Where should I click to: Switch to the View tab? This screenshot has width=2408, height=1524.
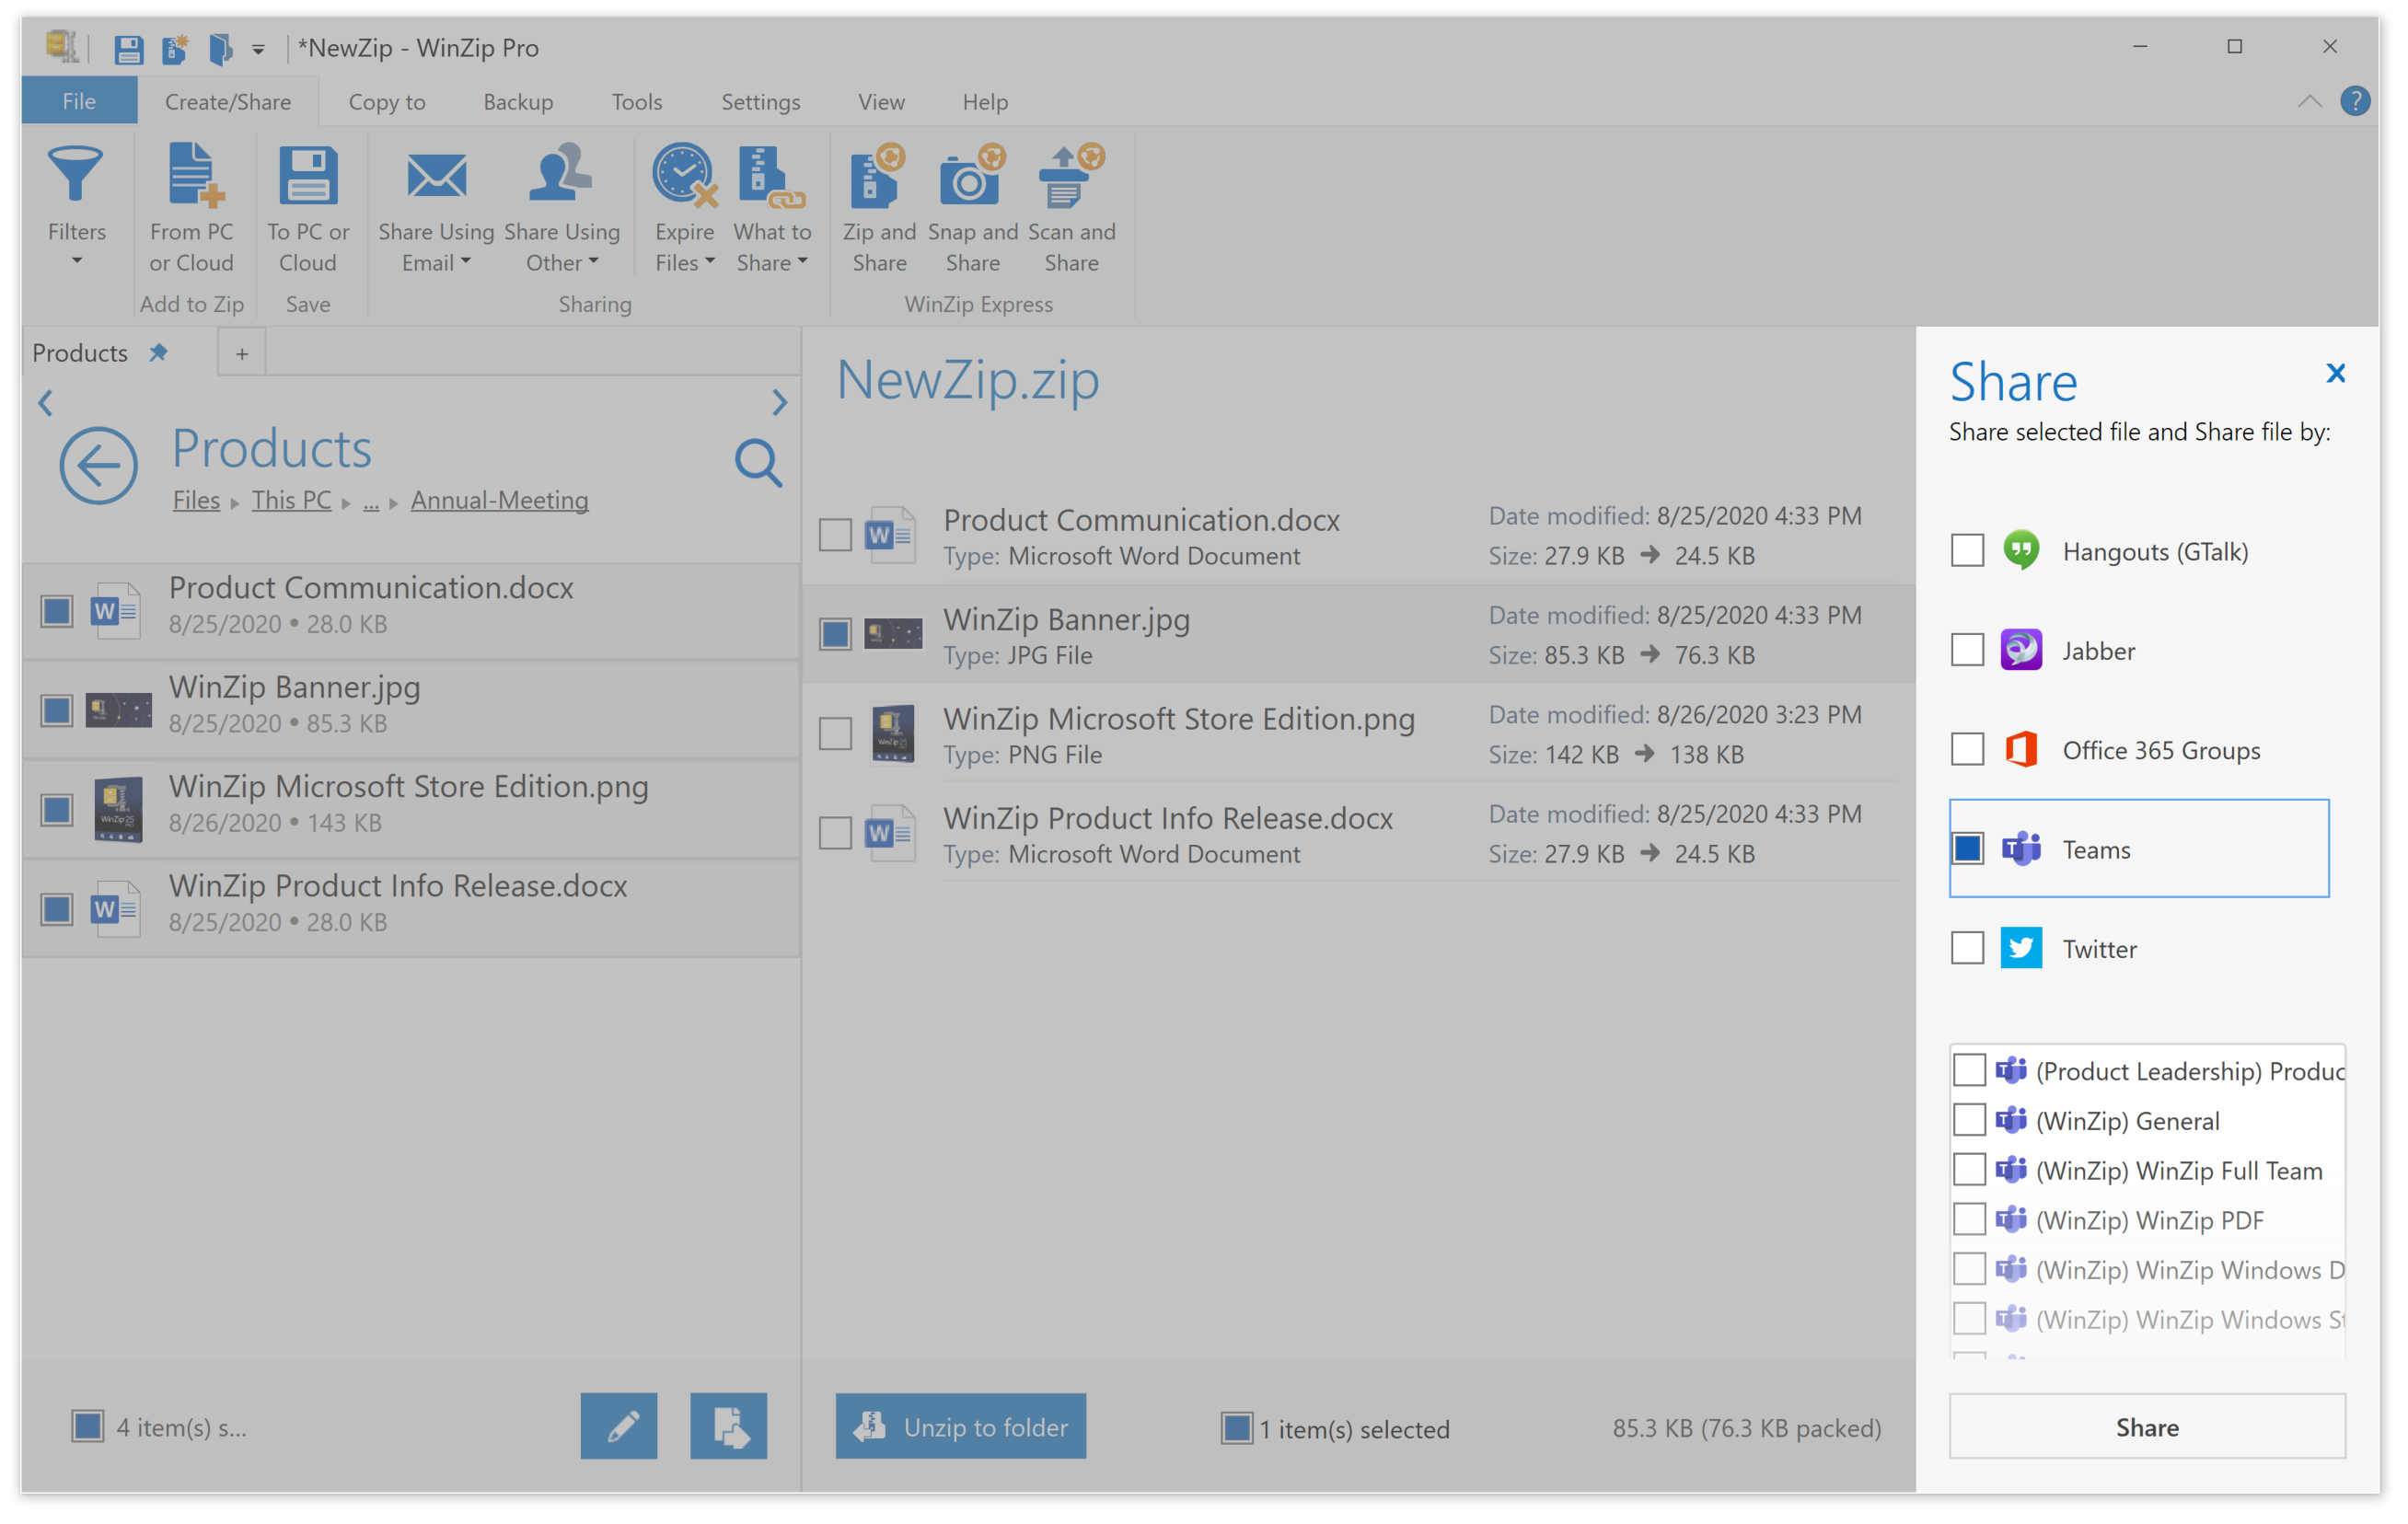881,101
